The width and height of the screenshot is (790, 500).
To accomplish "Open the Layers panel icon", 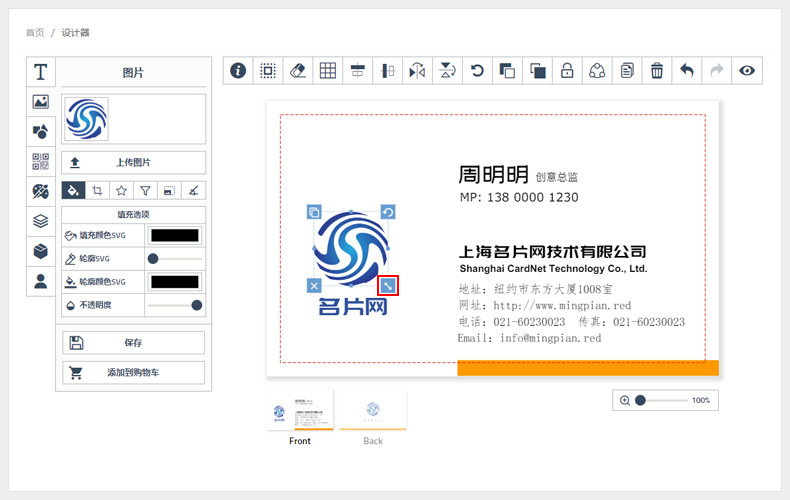I will [x=41, y=221].
